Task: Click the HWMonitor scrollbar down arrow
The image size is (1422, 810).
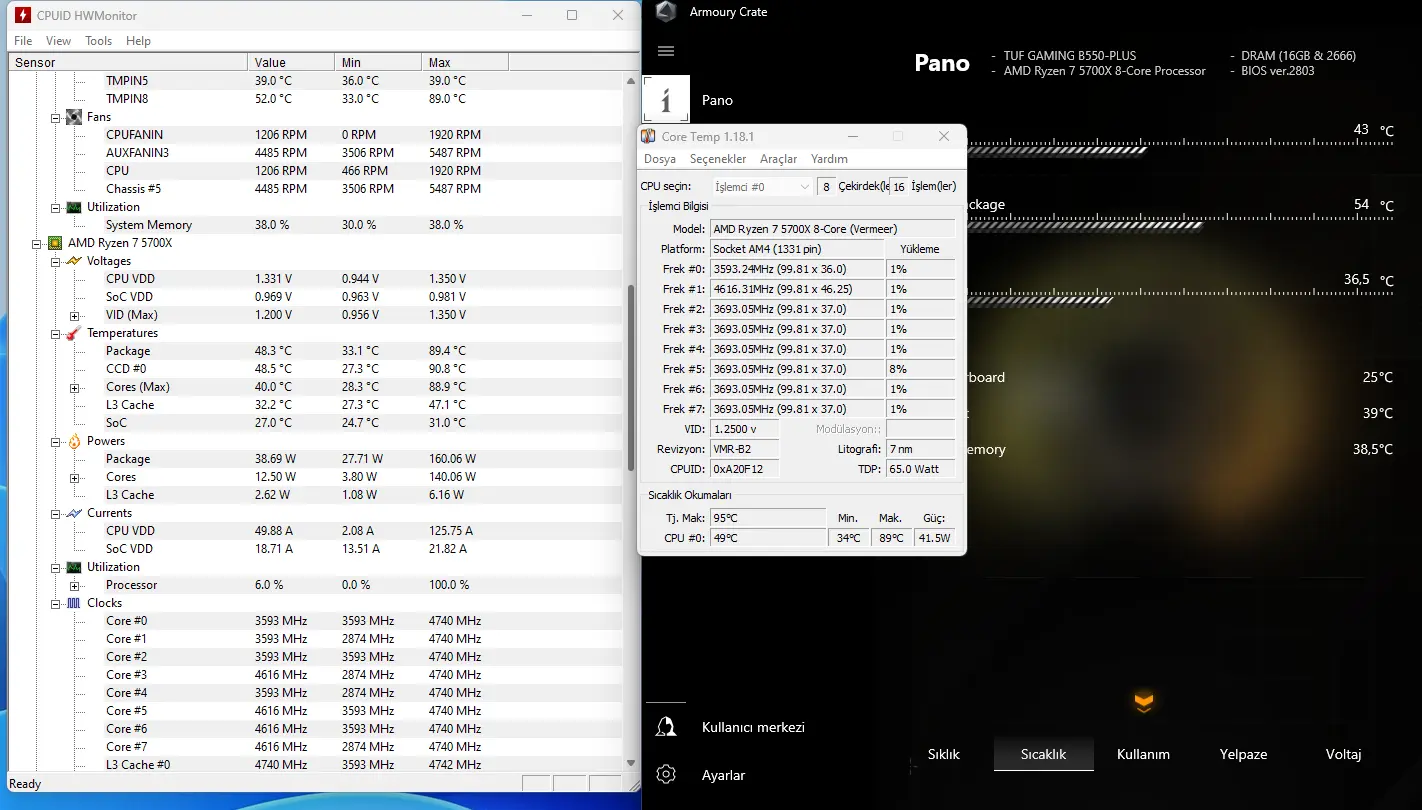Action: [x=630, y=762]
